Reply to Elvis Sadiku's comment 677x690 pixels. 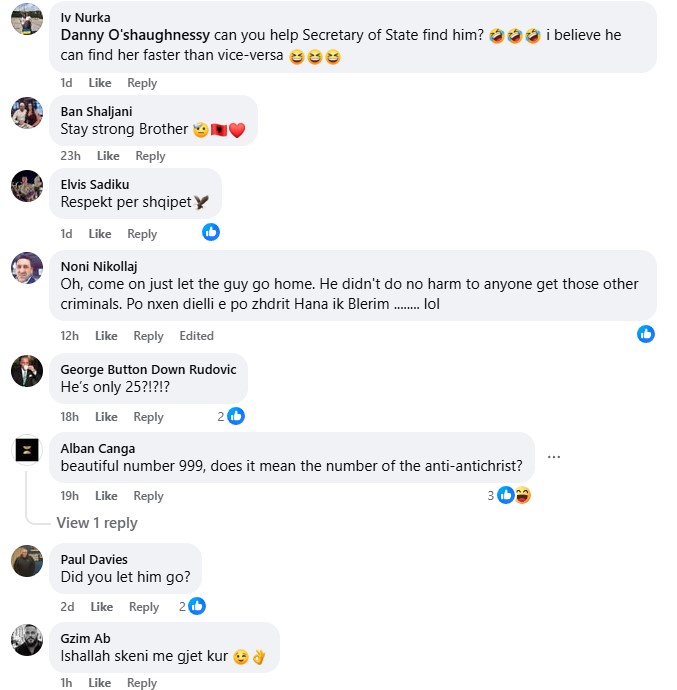tap(142, 234)
